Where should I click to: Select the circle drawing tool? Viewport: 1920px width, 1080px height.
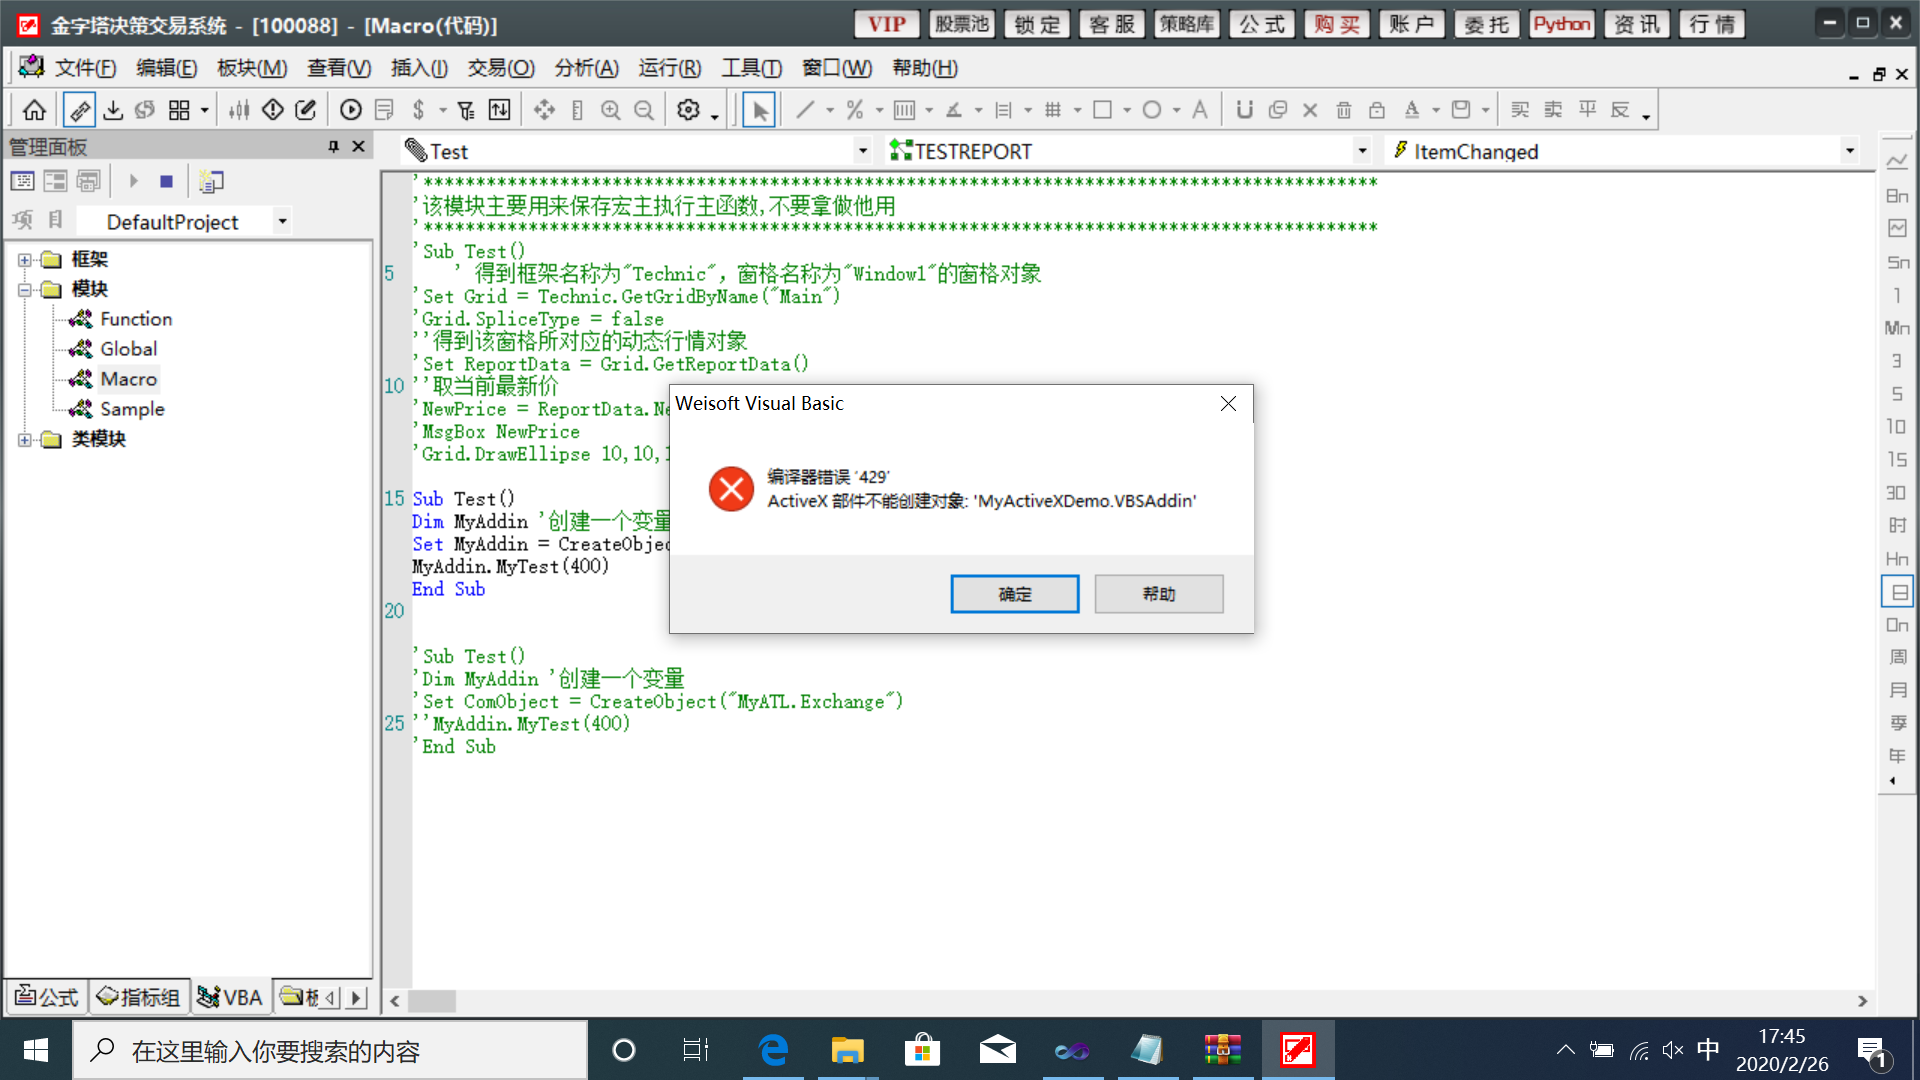1152,110
